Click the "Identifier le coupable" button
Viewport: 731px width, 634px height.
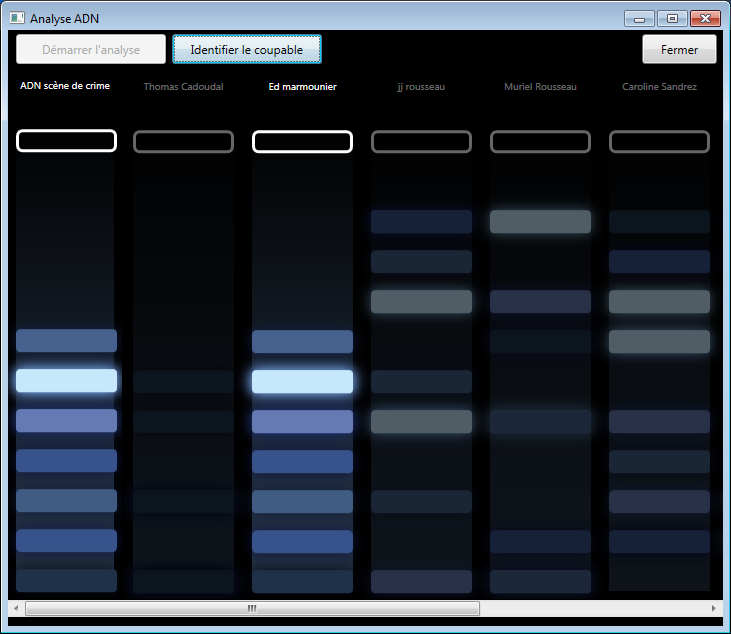pyautogui.click(x=246, y=49)
